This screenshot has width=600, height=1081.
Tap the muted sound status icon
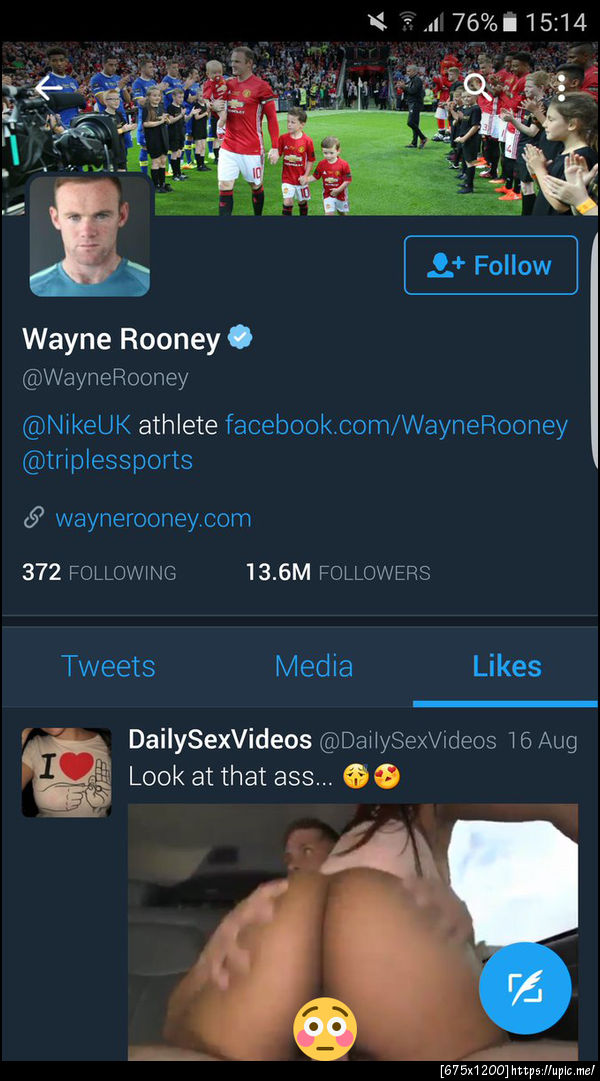(378, 21)
